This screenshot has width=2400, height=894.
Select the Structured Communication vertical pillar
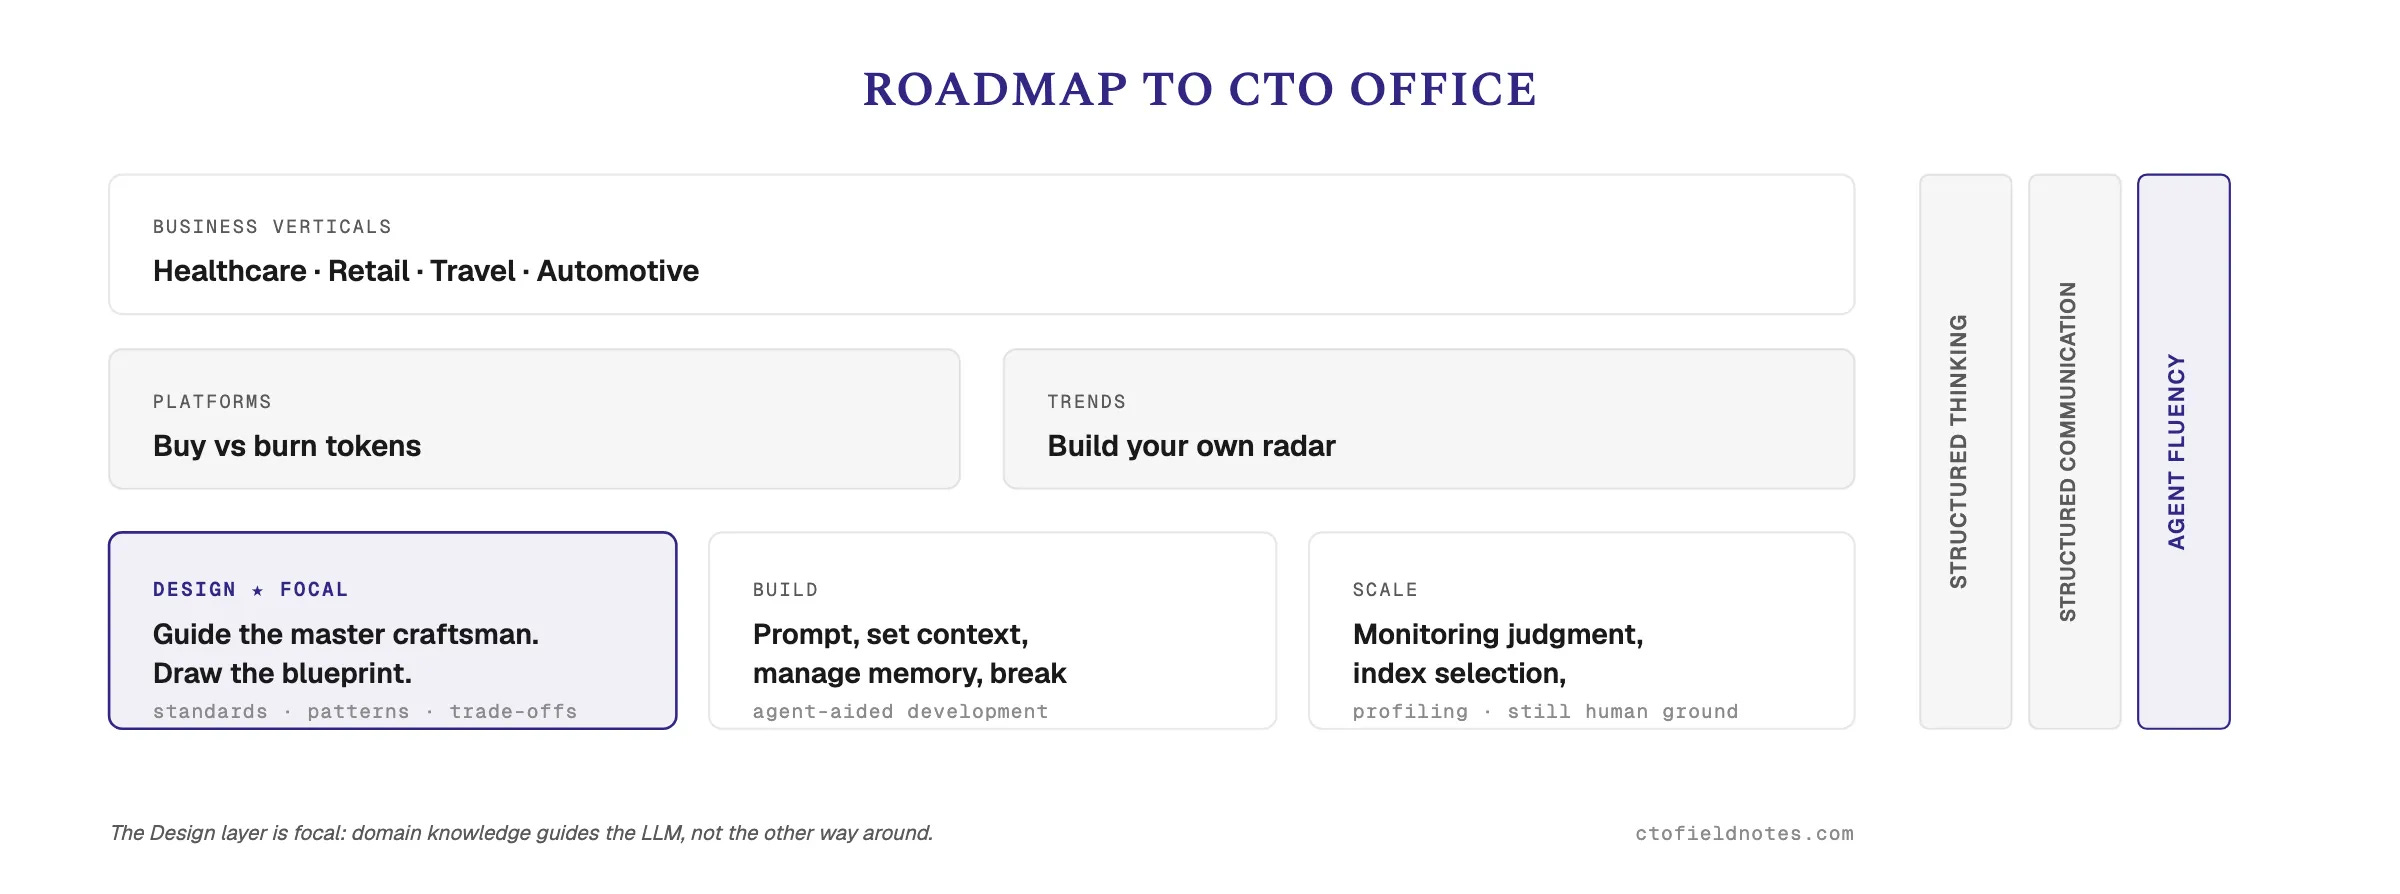(x=2075, y=452)
